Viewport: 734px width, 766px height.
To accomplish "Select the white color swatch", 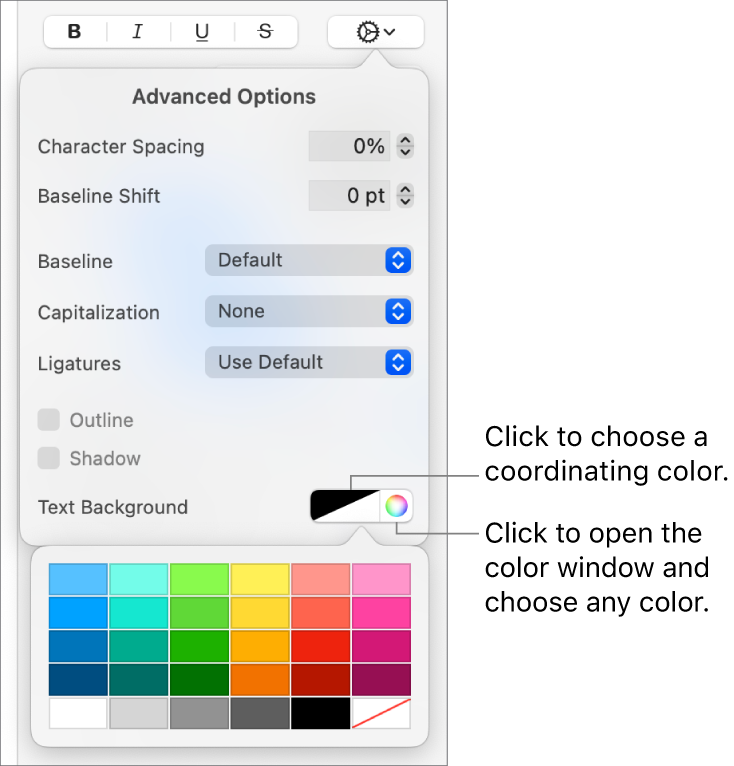I will [78, 713].
